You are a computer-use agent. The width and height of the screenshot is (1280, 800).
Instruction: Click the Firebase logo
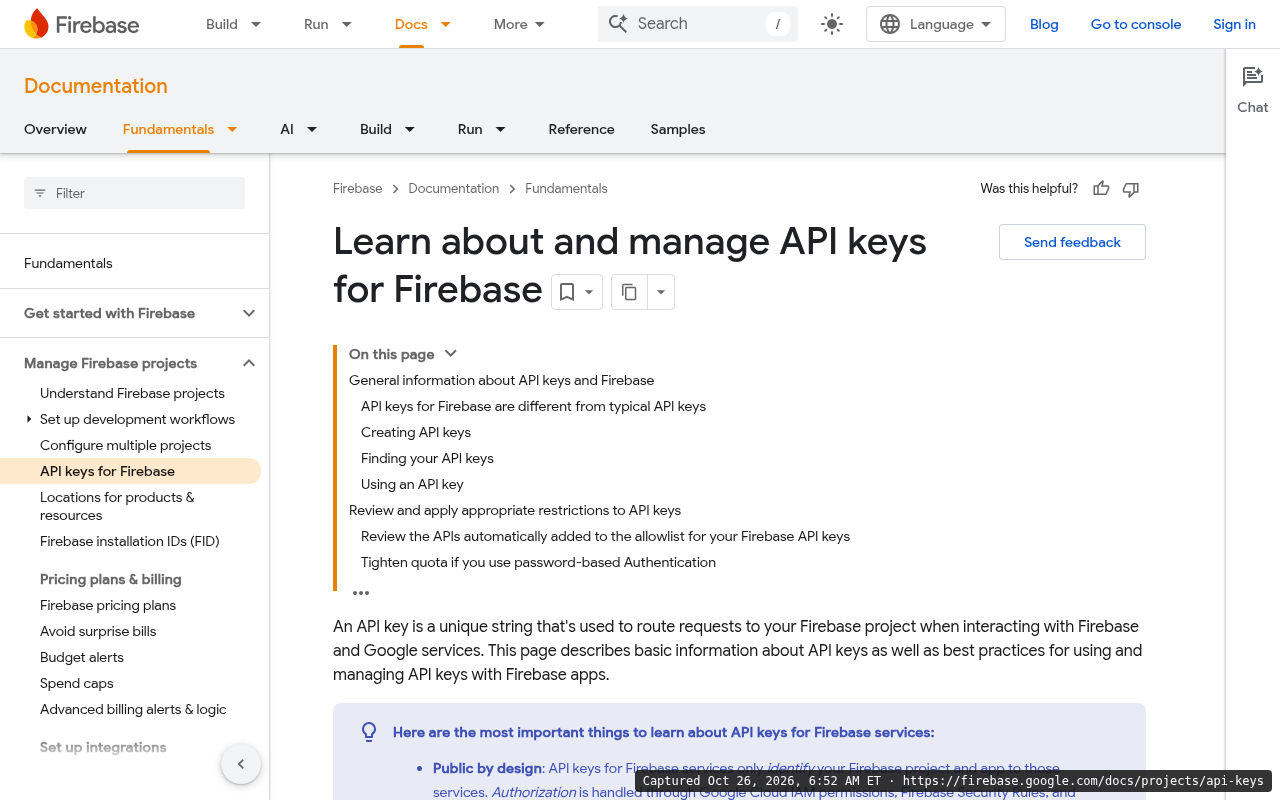(x=81, y=24)
